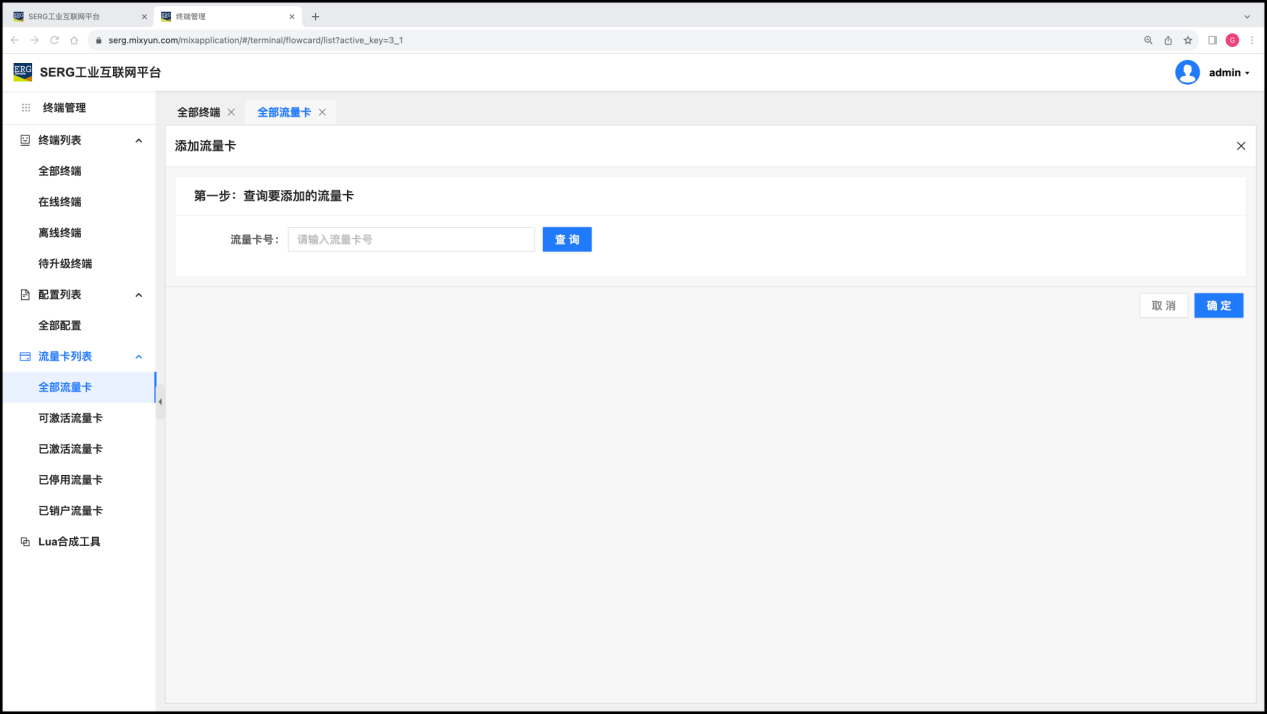Click the browser share icon

1168,40
